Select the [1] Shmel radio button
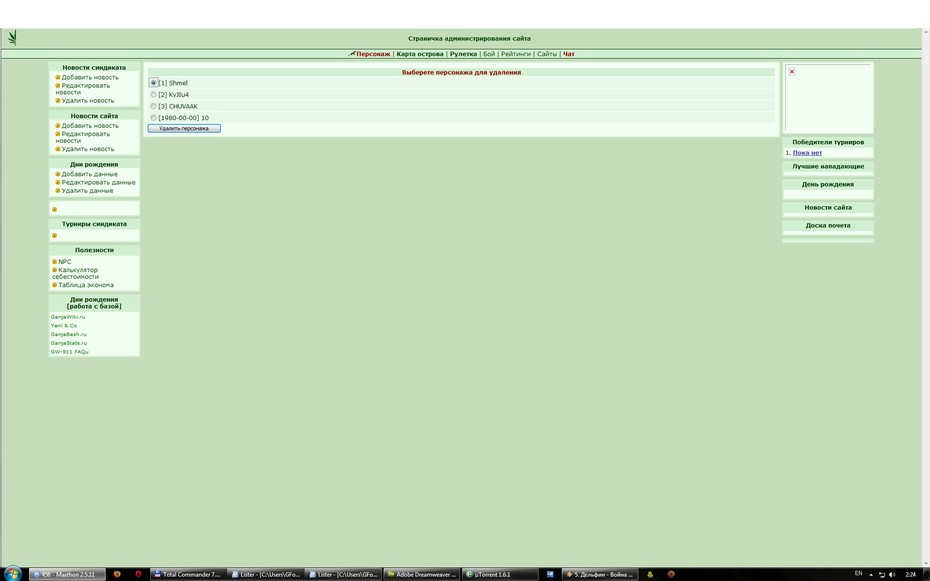930x581 pixels. pyautogui.click(x=154, y=83)
